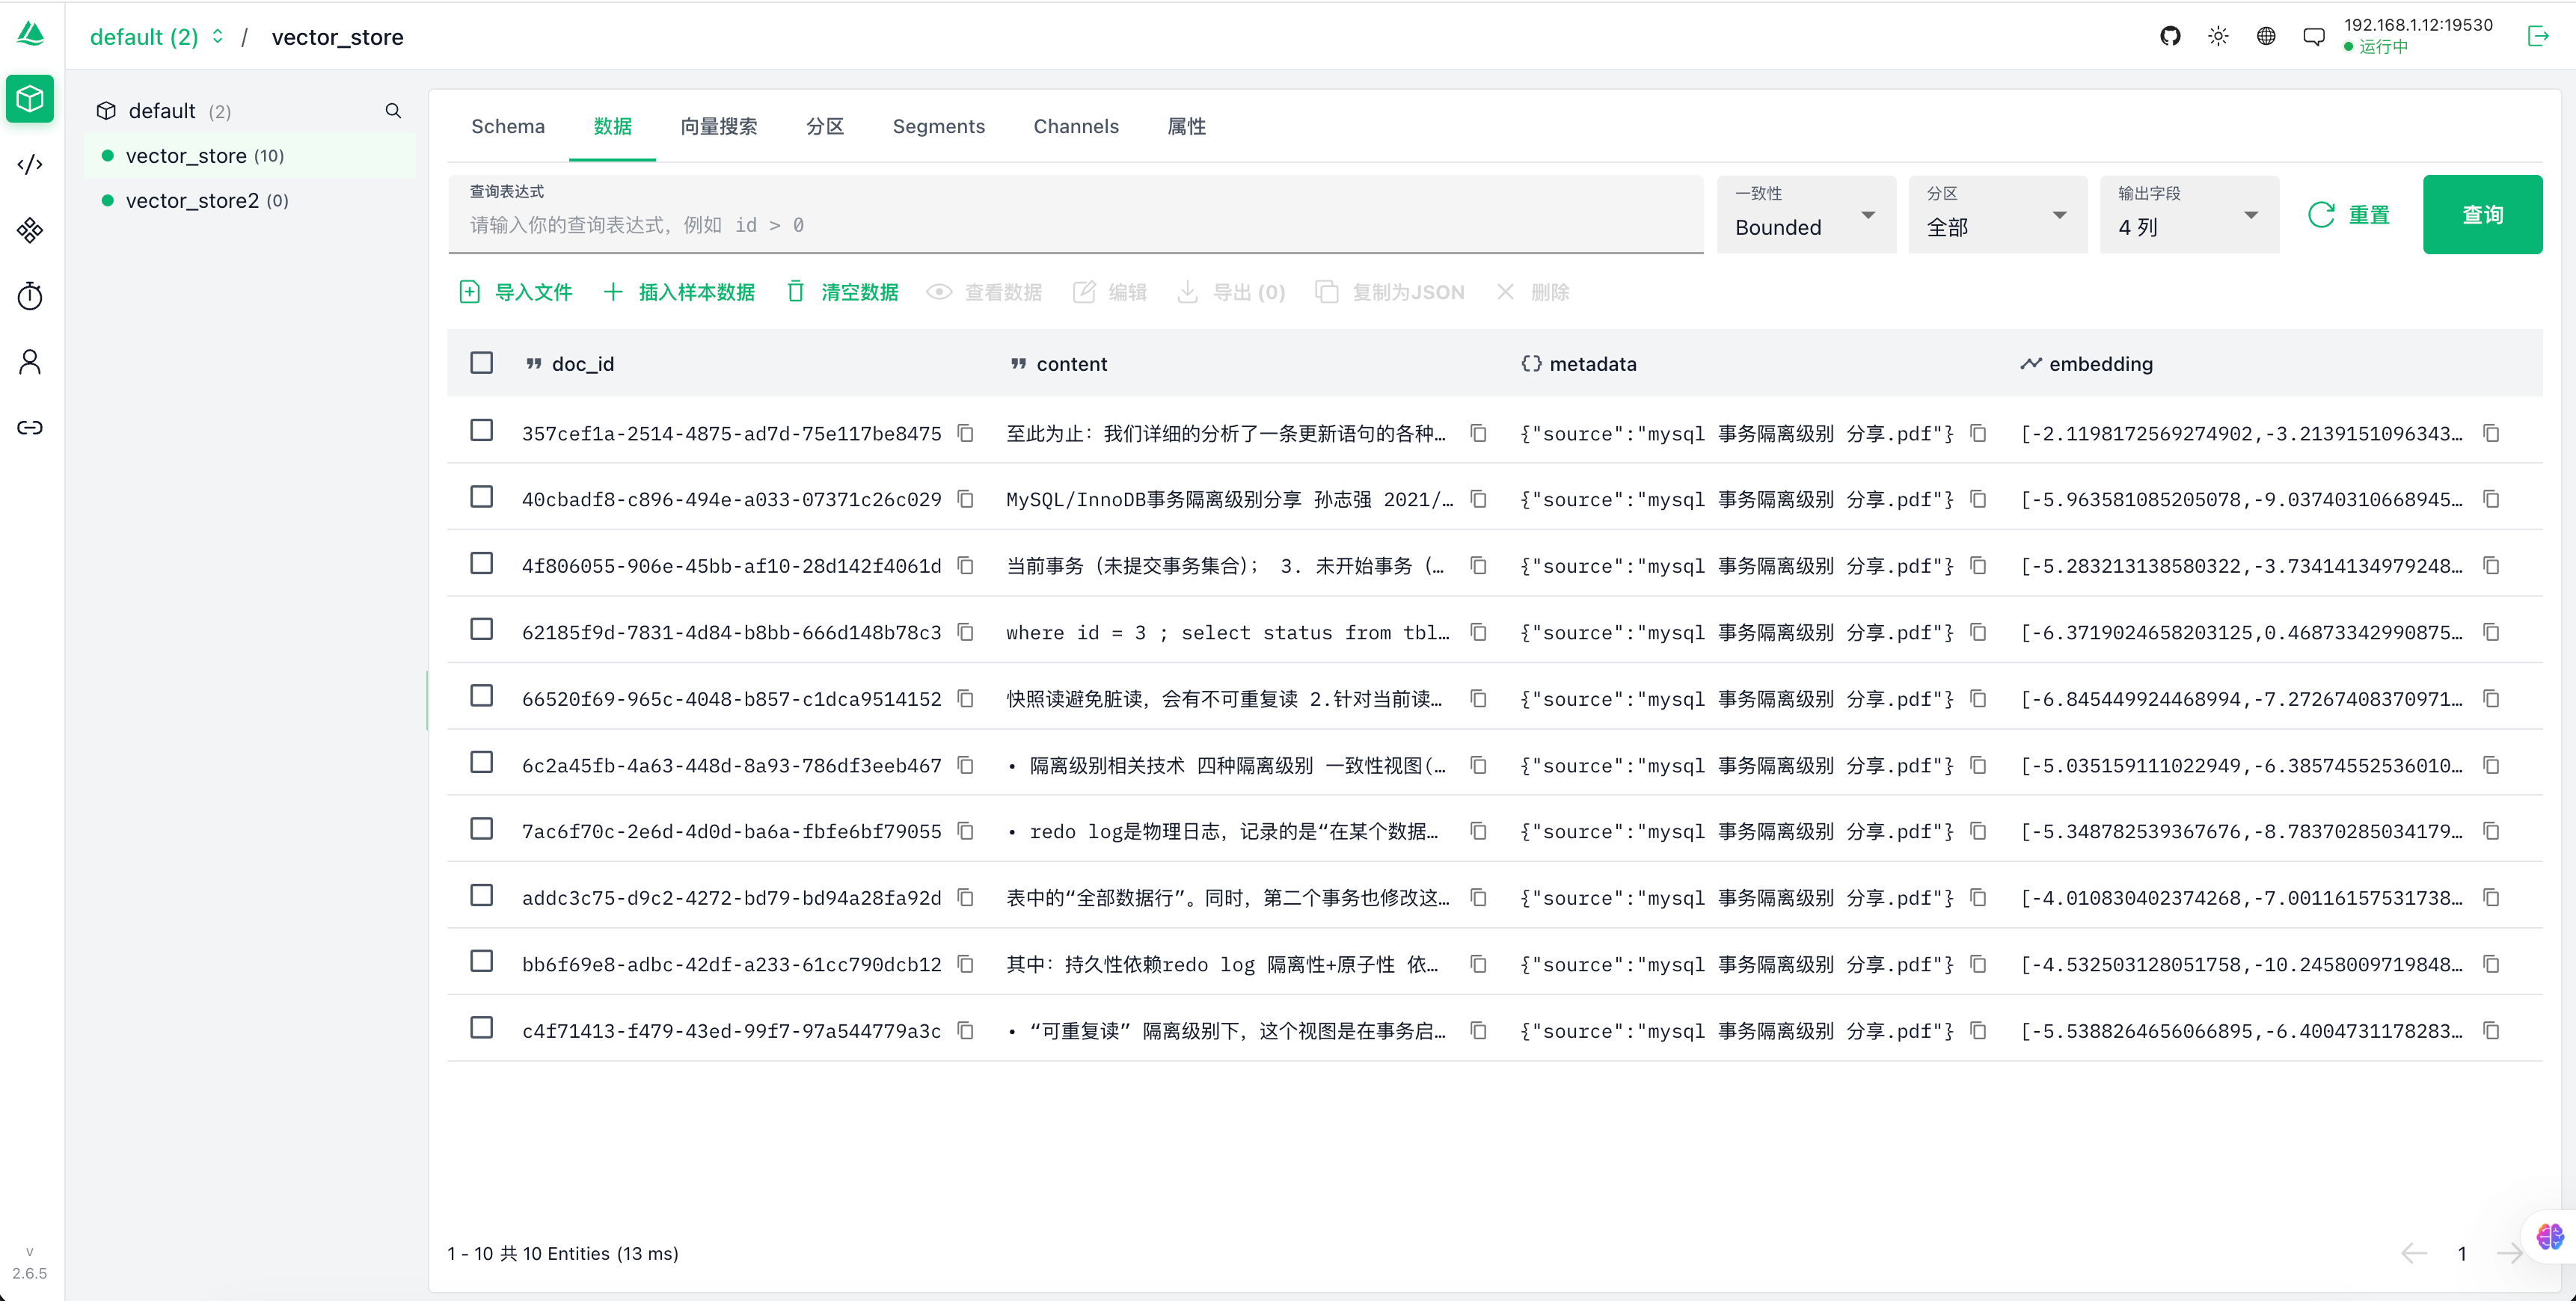Click the green 查询 query button

(2481, 215)
